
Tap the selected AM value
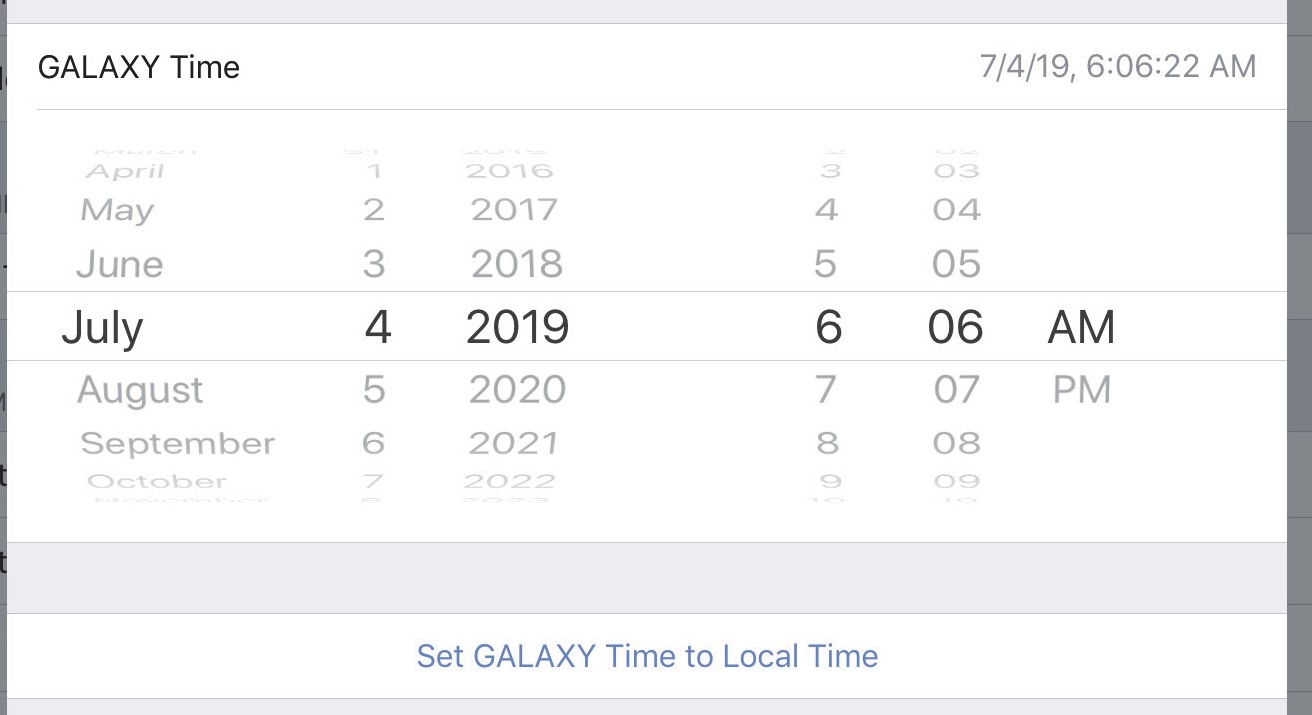point(1081,328)
